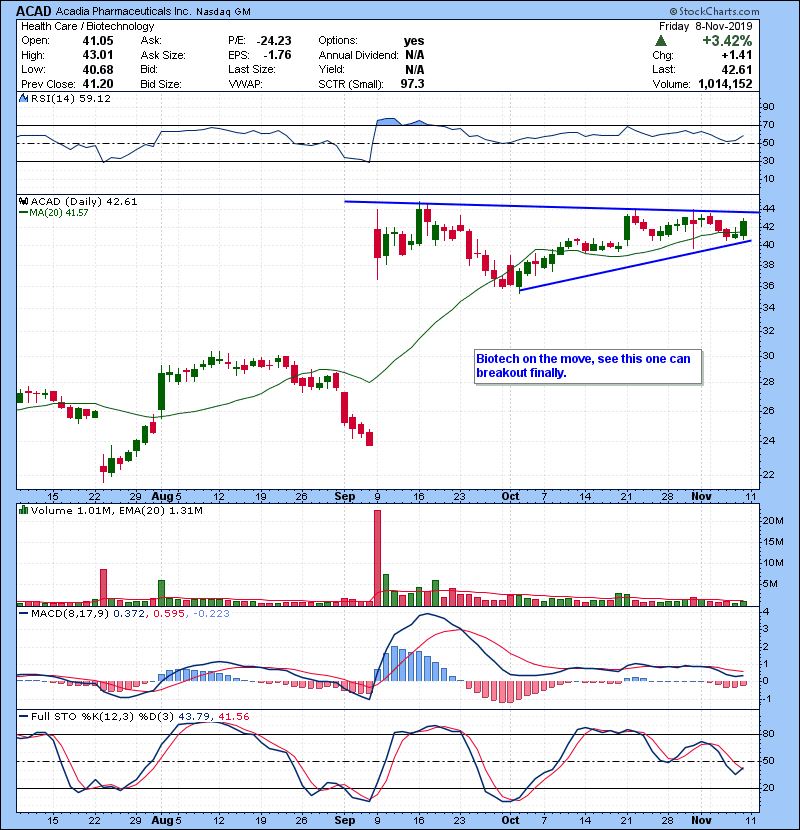Click the Open value 41.05
Screen dimensions: 800x830
(98, 41)
